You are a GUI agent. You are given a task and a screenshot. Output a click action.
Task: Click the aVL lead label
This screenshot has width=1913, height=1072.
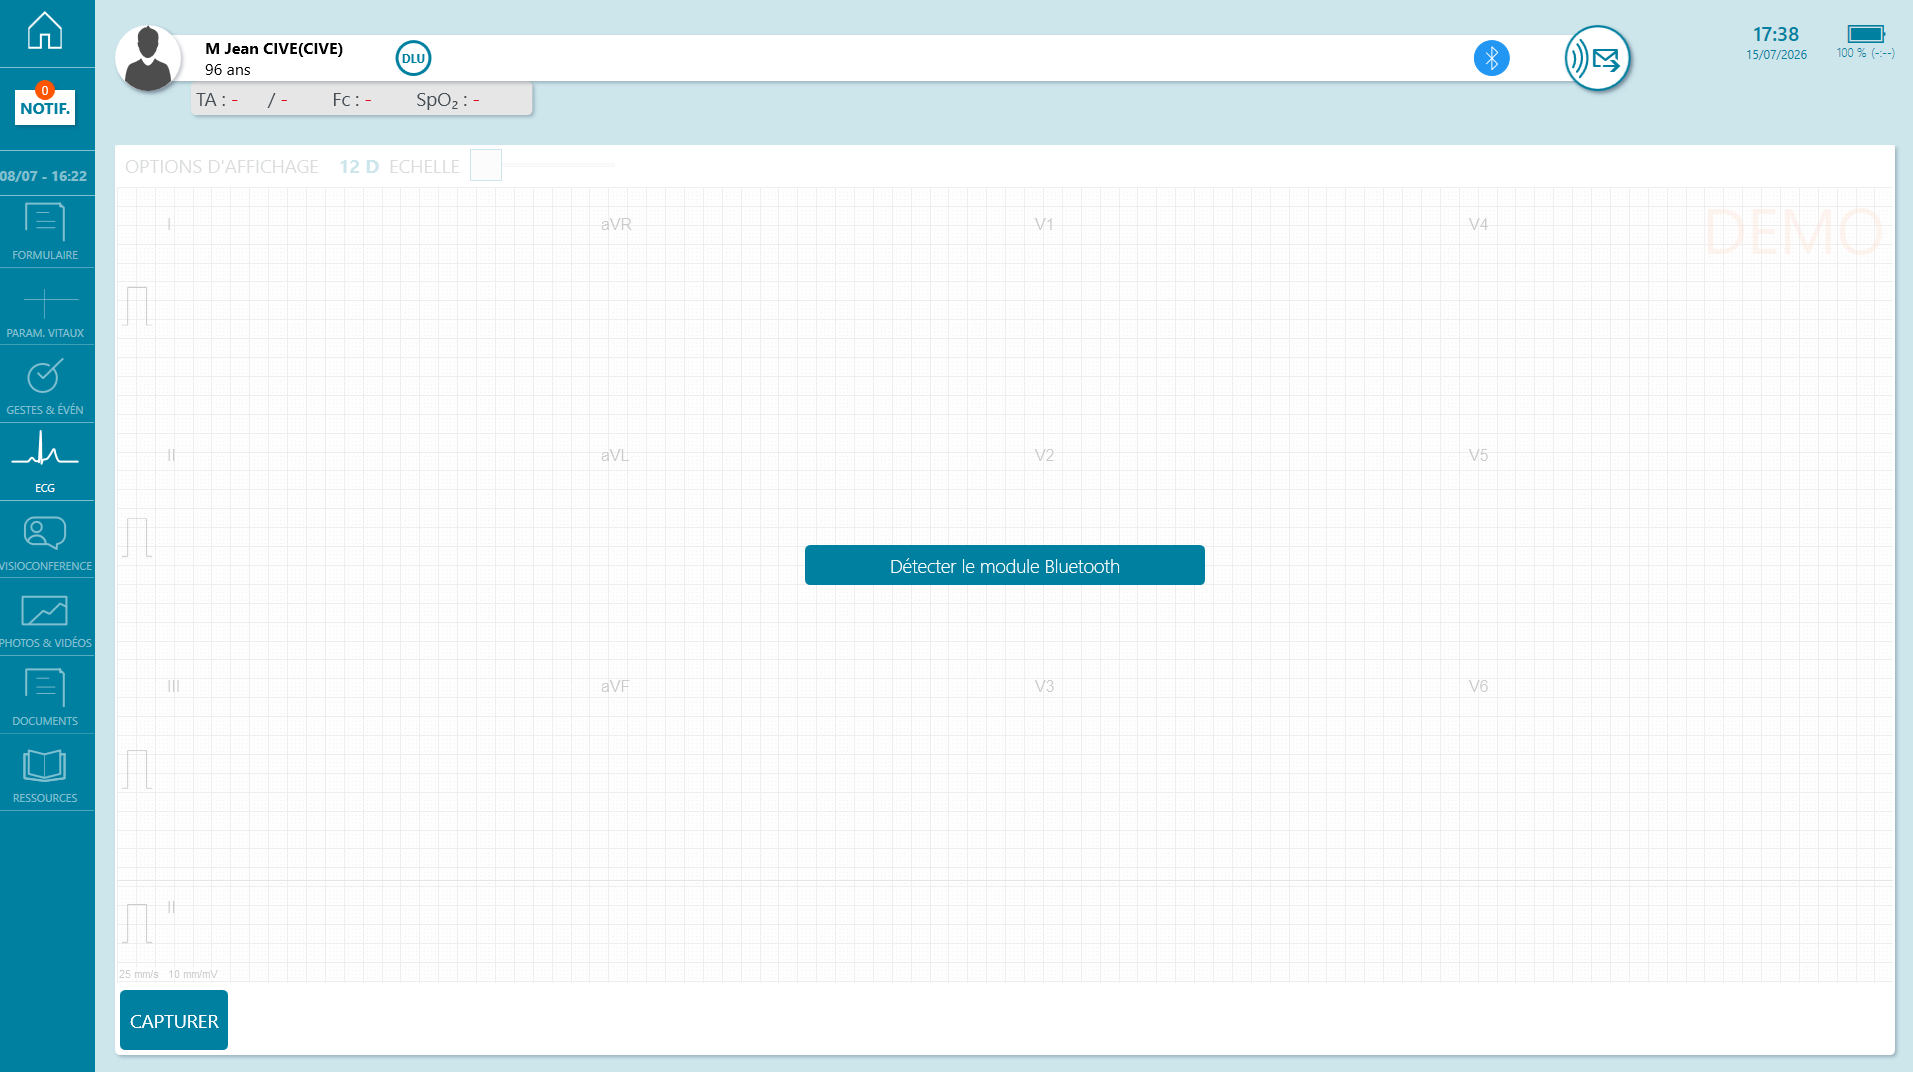615,455
